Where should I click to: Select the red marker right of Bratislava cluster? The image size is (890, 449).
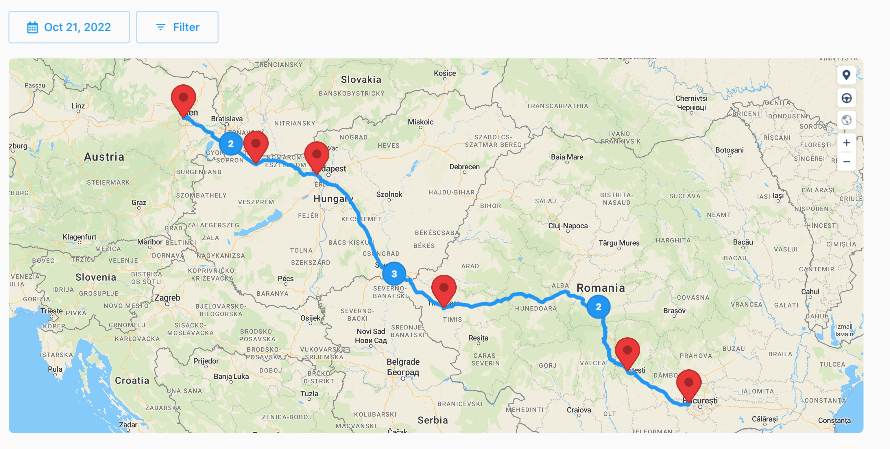click(256, 146)
